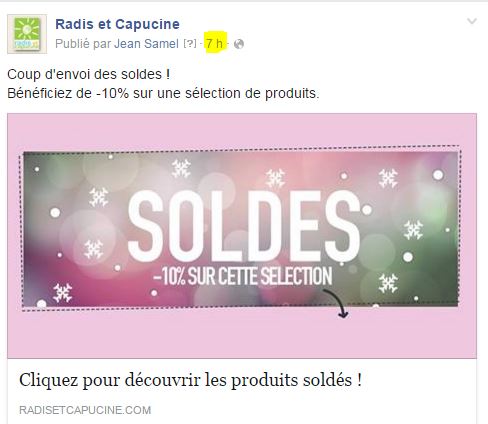Click the Bénéficiez de -10% text line
Screen dimensions: 488x424
click(x=163, y=93)
